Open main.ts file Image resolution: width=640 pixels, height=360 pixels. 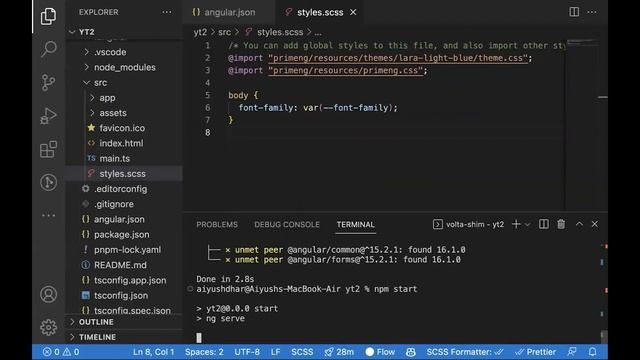coord(124,158)
